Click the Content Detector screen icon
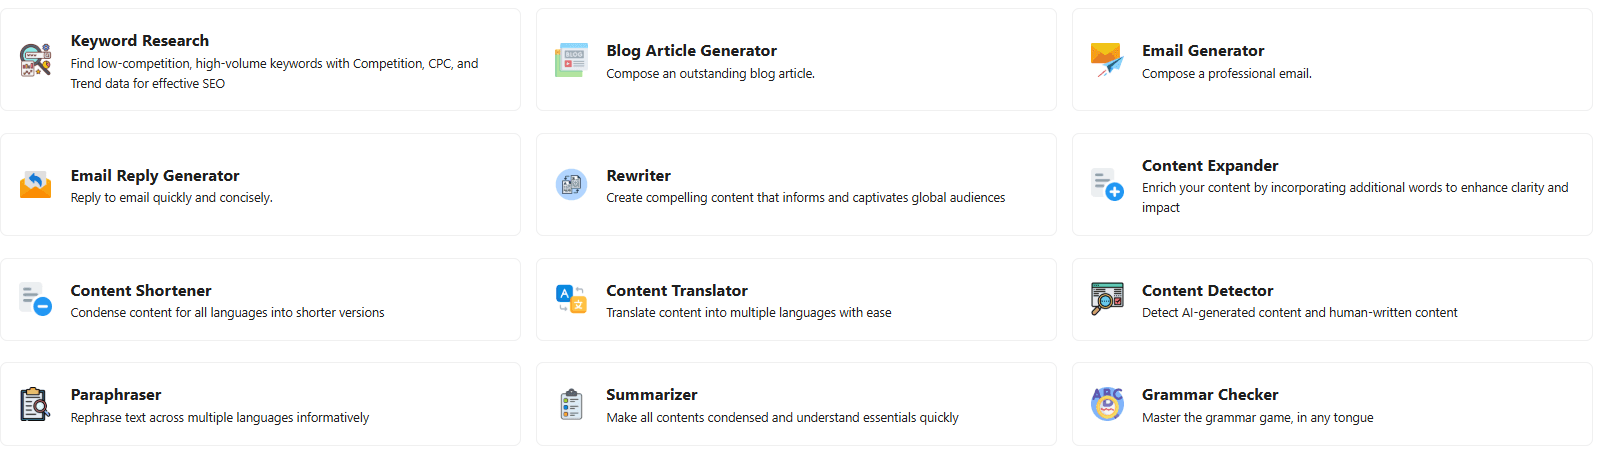This screenshot has width=1600, height=449. 1107,299
